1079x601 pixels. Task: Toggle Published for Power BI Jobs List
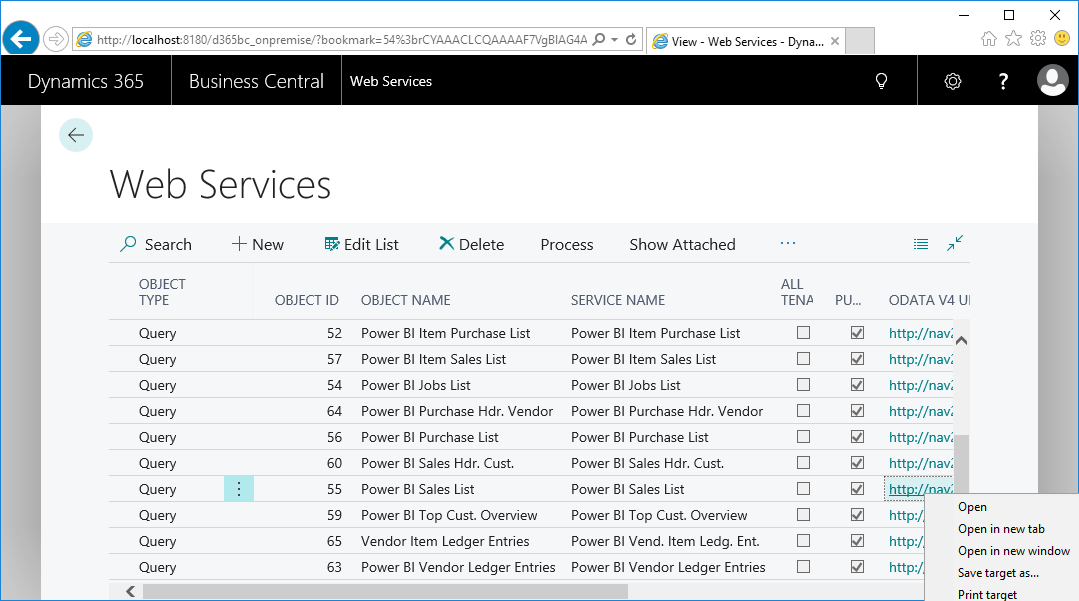pyautogui.click(x=857, y=385)
